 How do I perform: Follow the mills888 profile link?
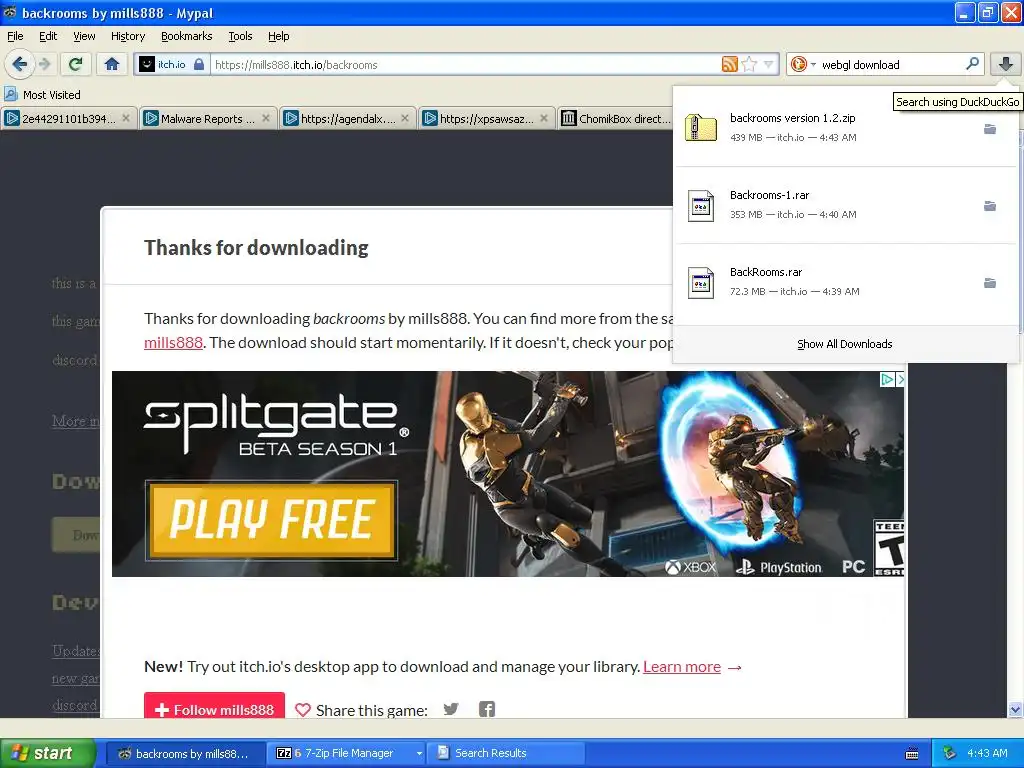click(173, 342)
